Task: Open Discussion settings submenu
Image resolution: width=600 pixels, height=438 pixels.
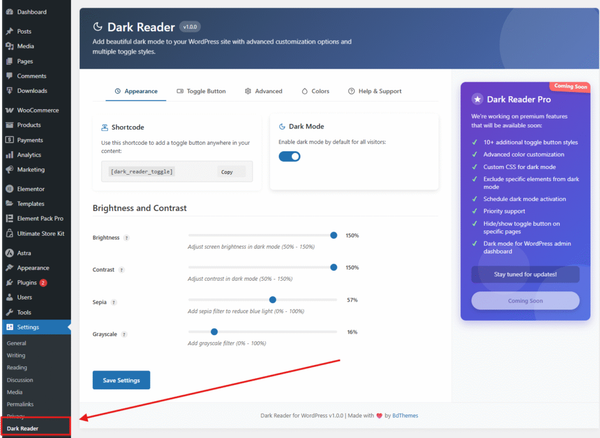Action: (x=20, y=380)
